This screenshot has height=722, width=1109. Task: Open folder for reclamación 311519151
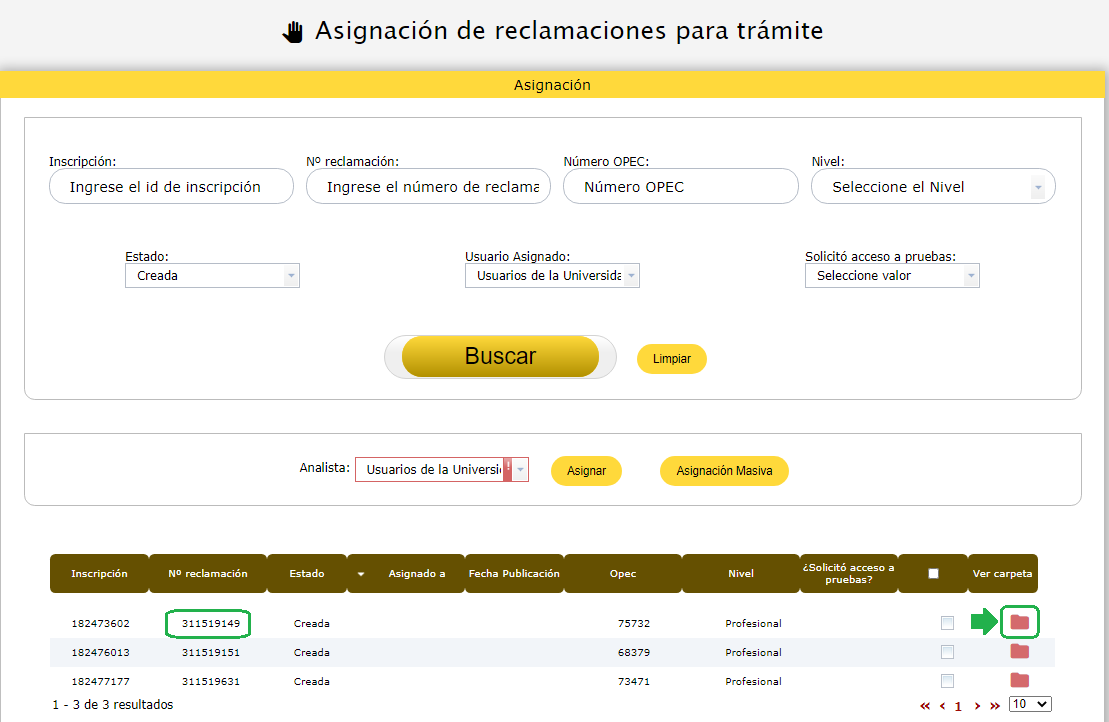pos(1019,651)
